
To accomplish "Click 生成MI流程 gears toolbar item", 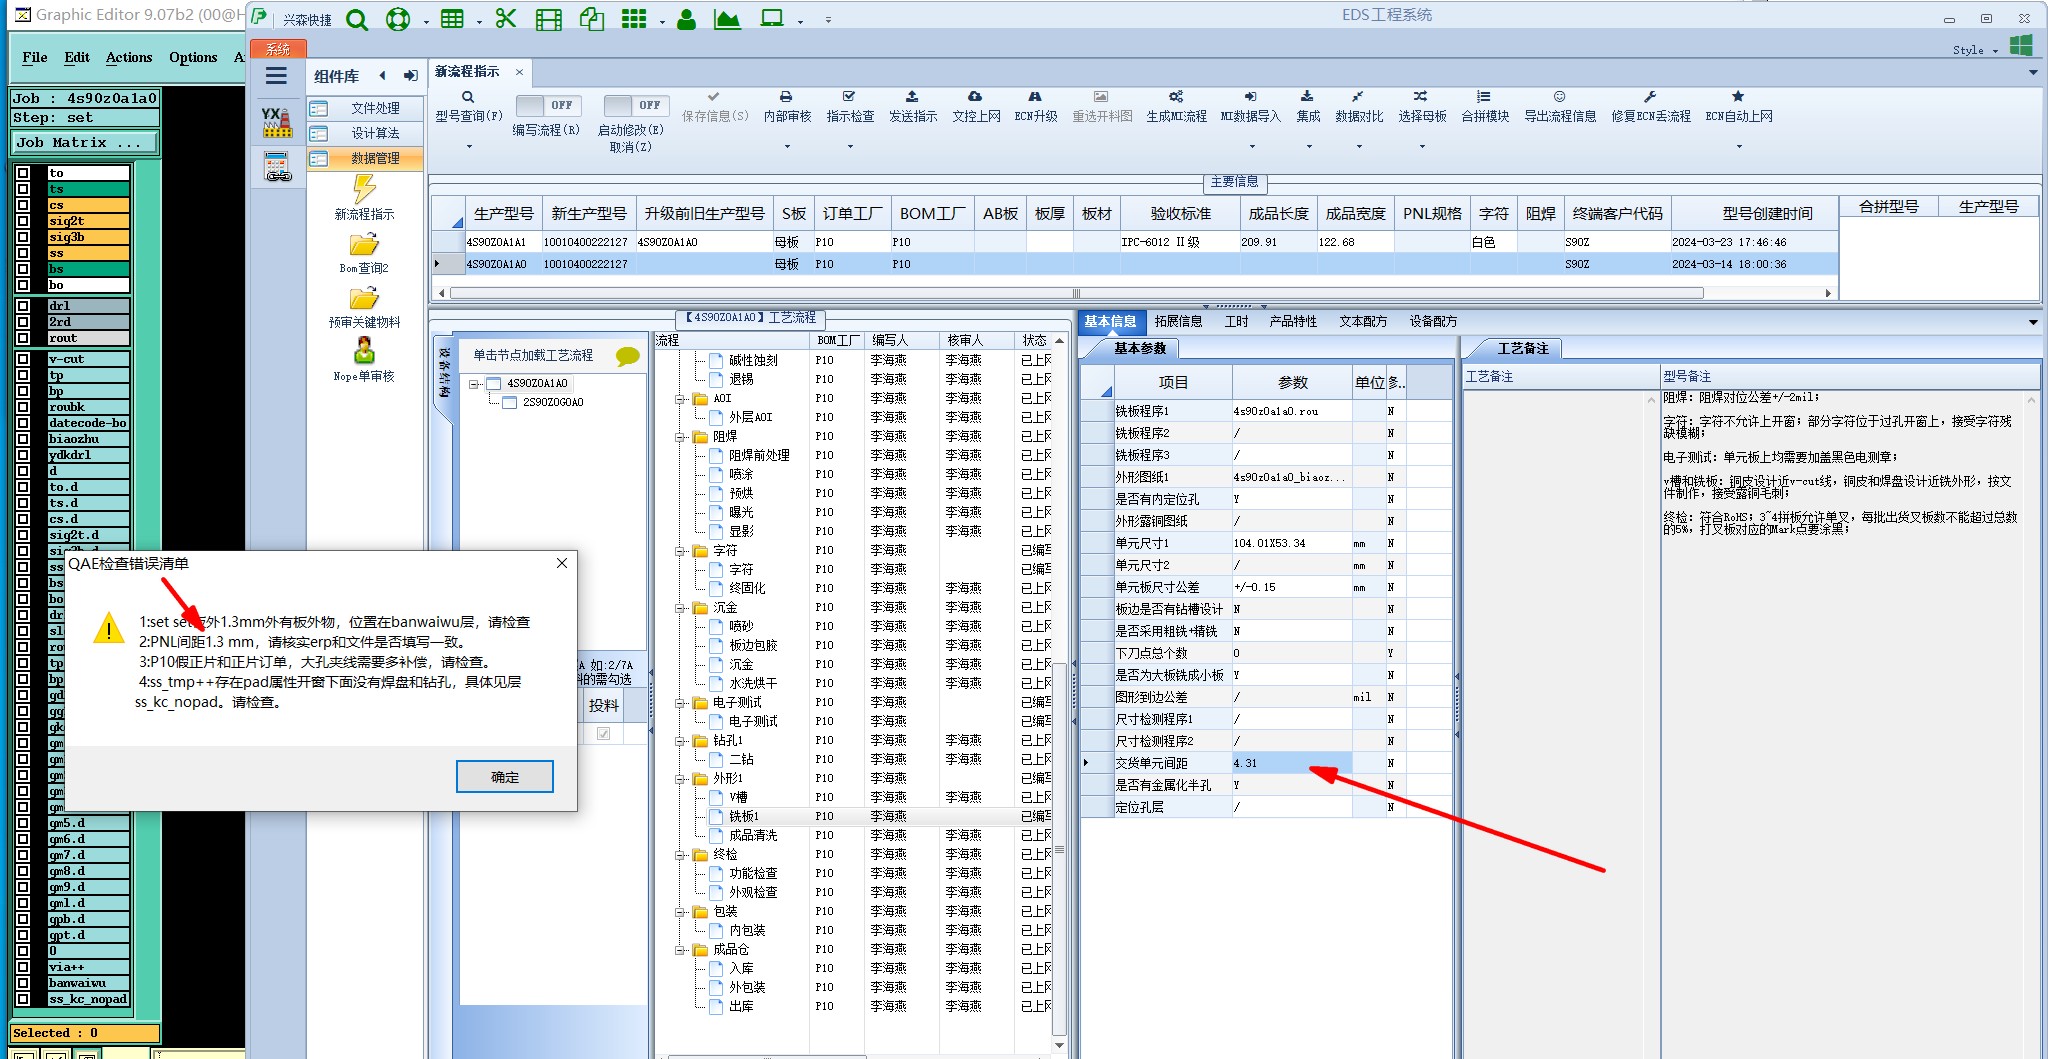I will pos(1176,107).
